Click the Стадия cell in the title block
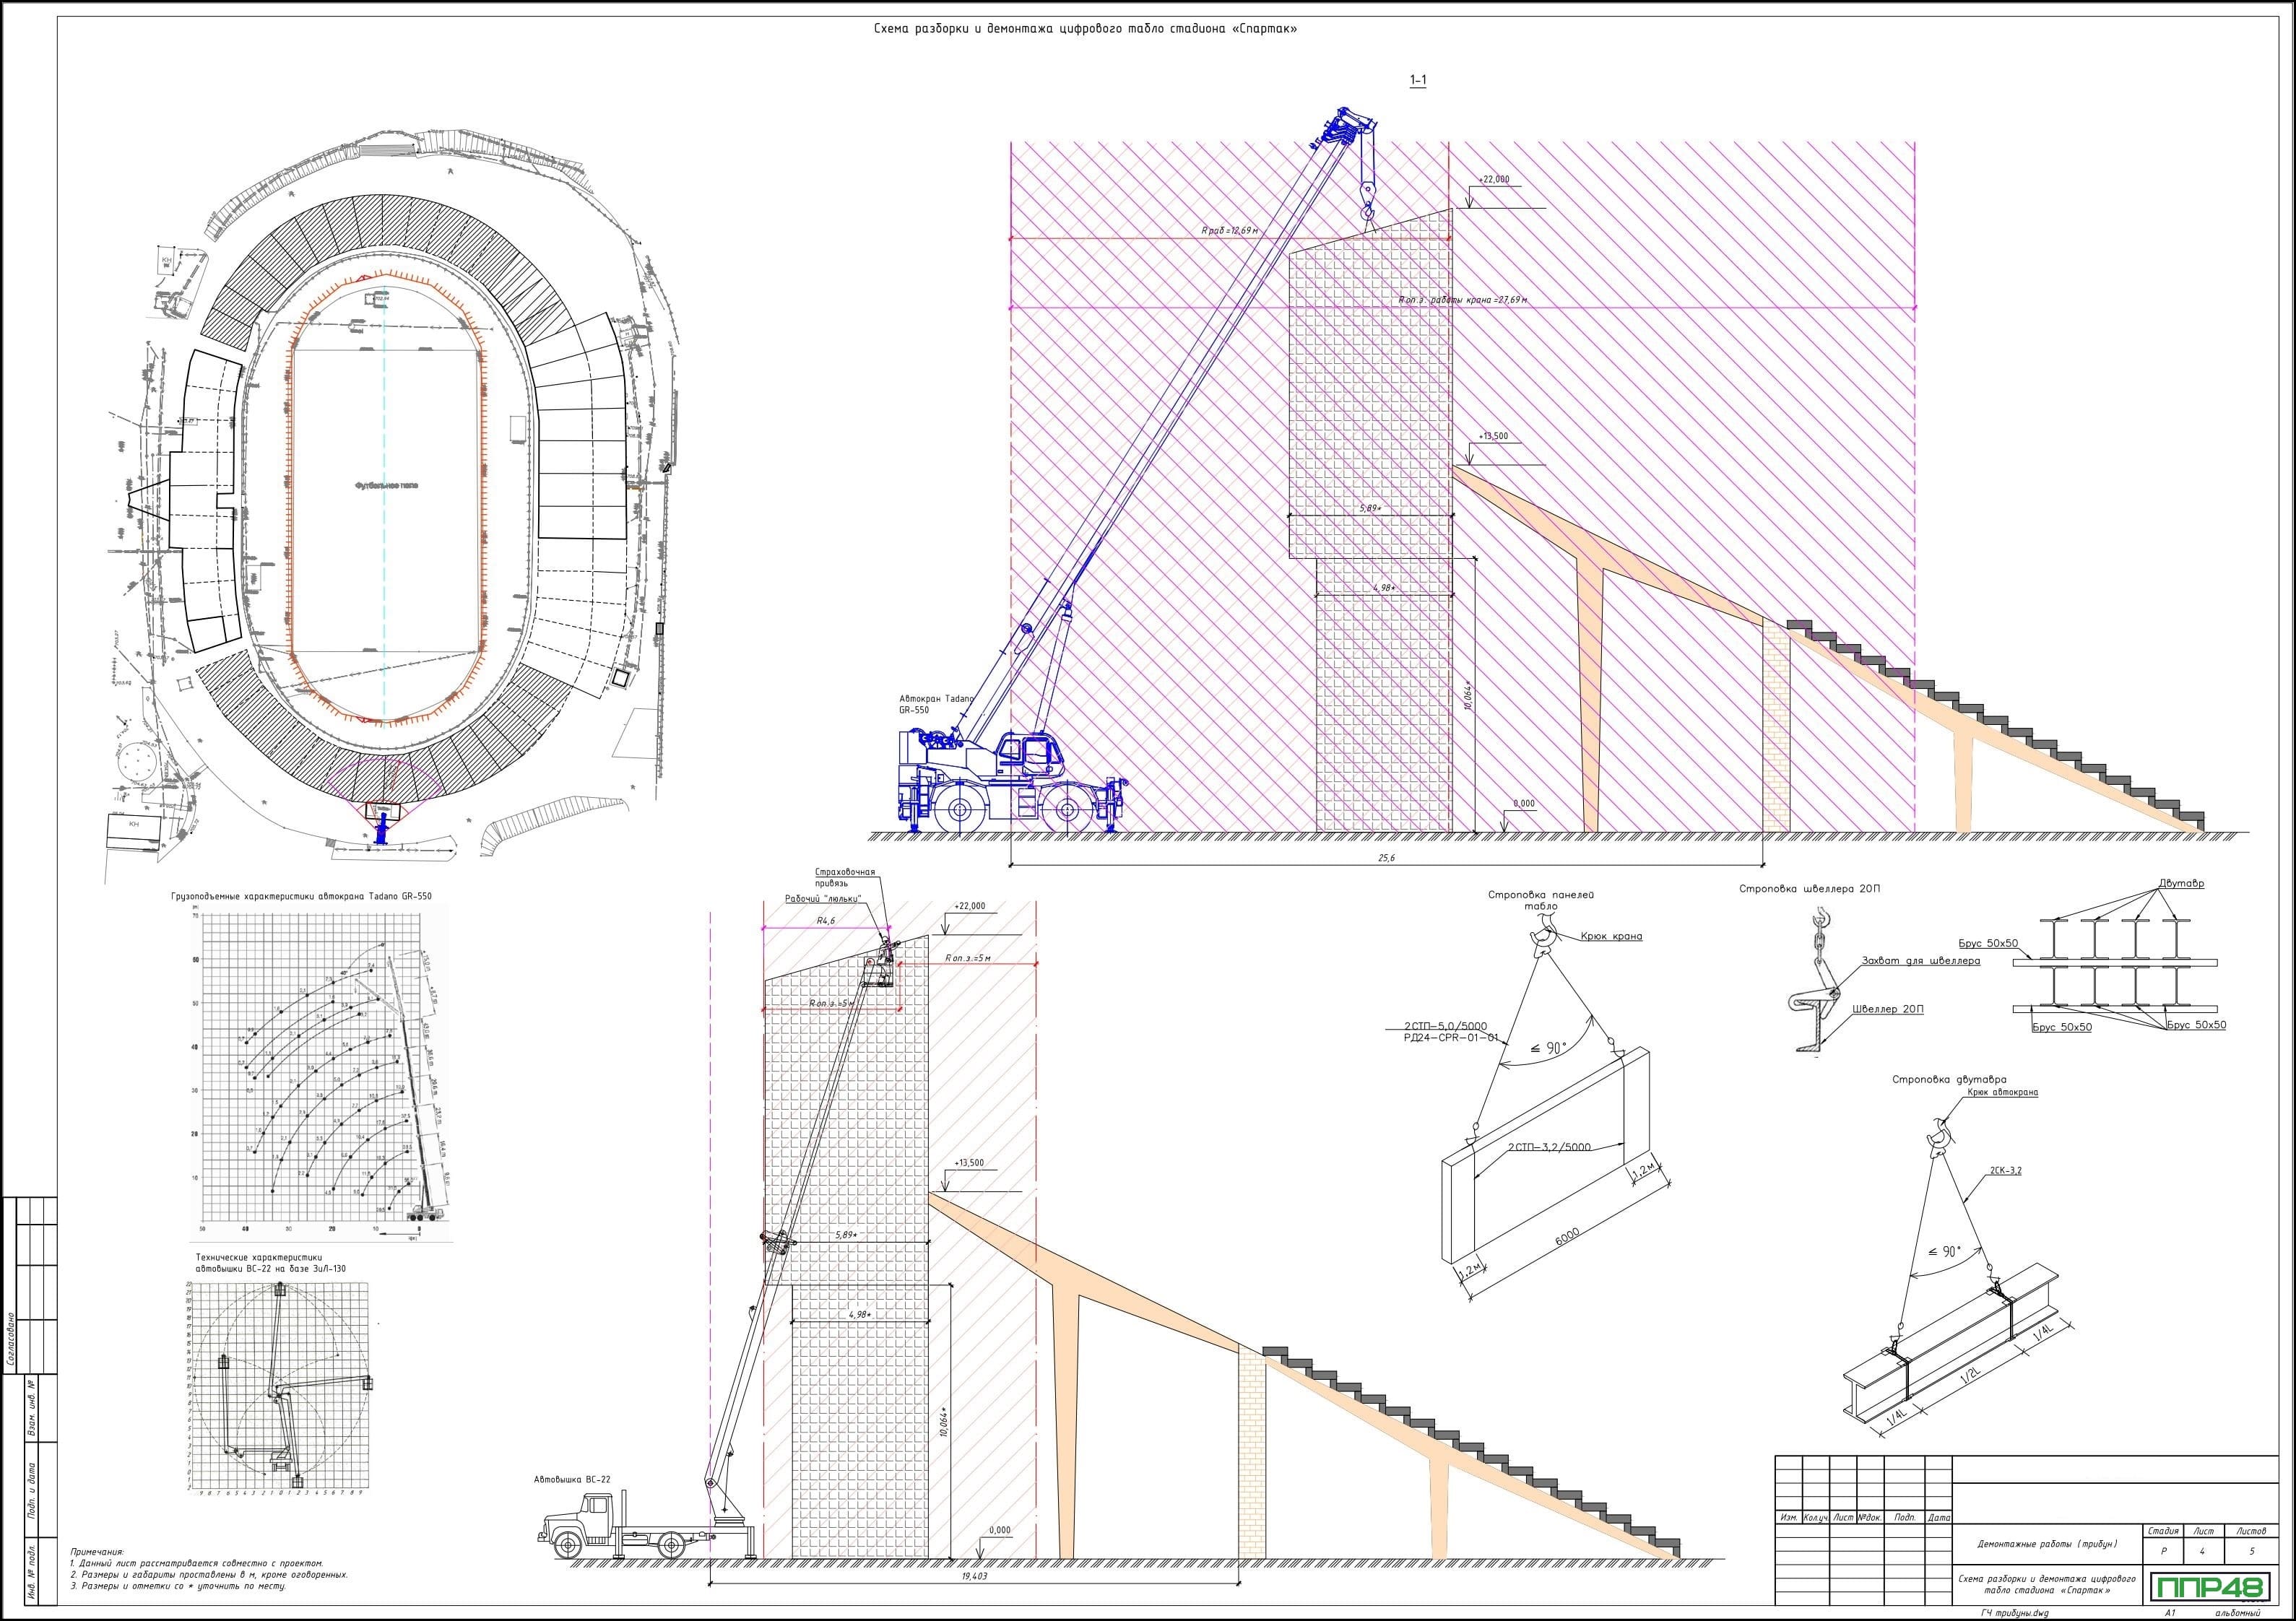 (x=2163, y=1531)
